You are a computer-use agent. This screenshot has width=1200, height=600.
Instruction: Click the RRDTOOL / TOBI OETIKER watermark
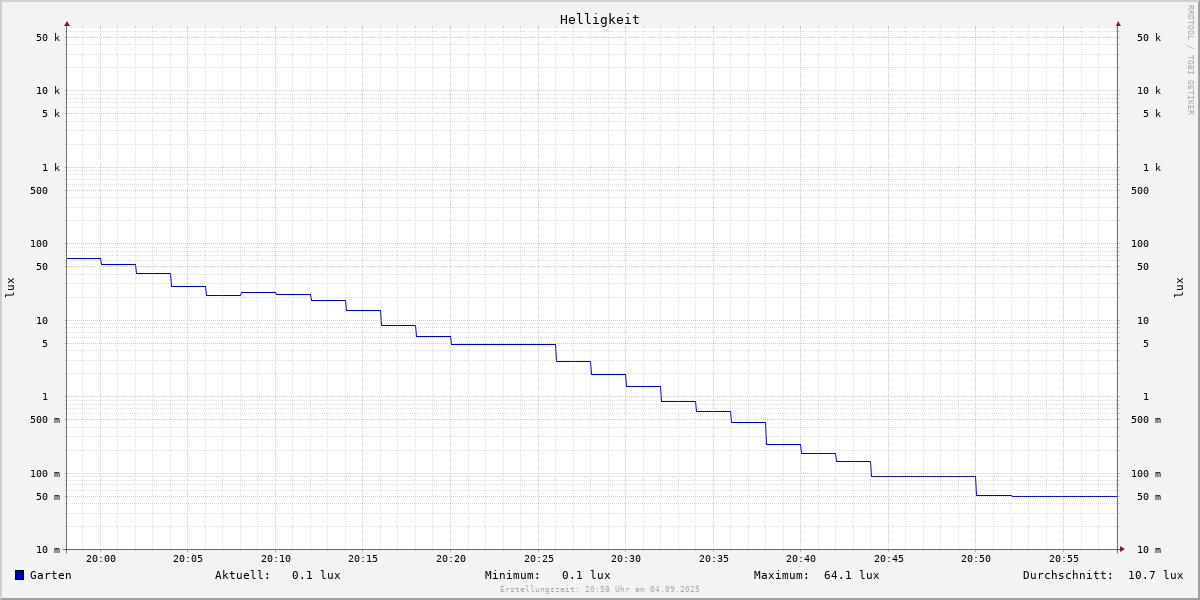(1190, 59)
